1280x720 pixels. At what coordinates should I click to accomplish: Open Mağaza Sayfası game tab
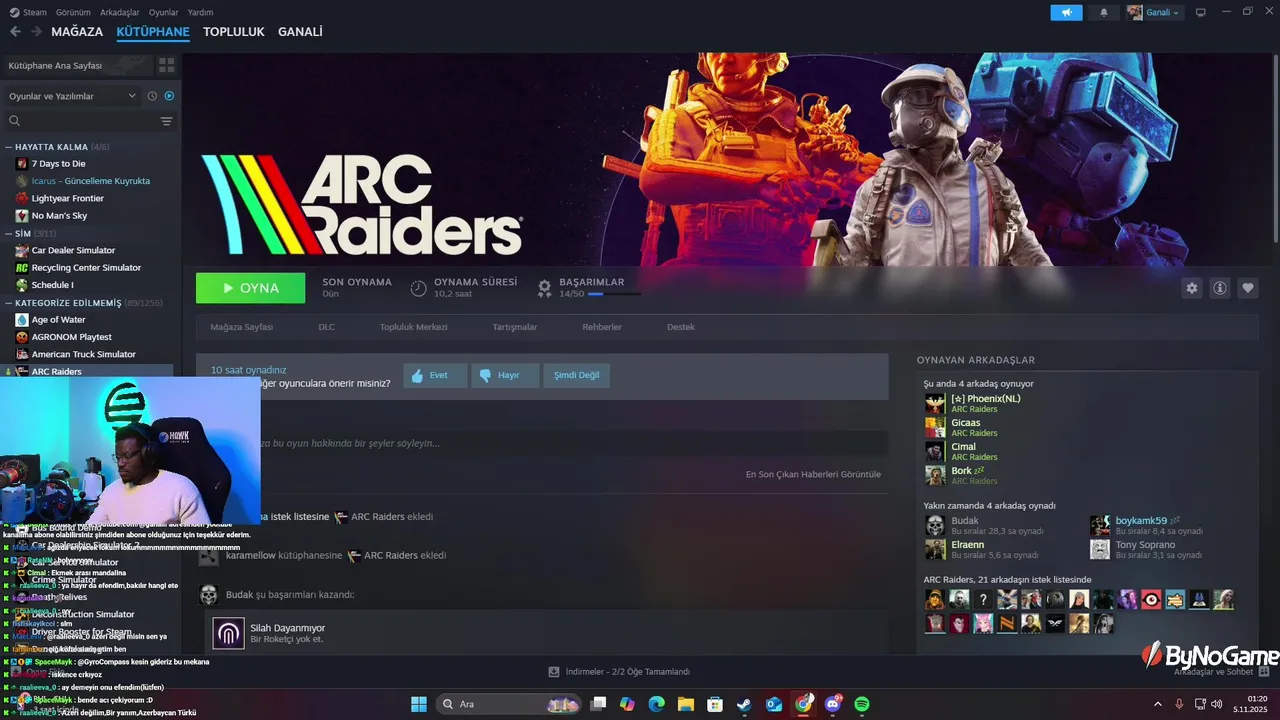tap(241, 327)
